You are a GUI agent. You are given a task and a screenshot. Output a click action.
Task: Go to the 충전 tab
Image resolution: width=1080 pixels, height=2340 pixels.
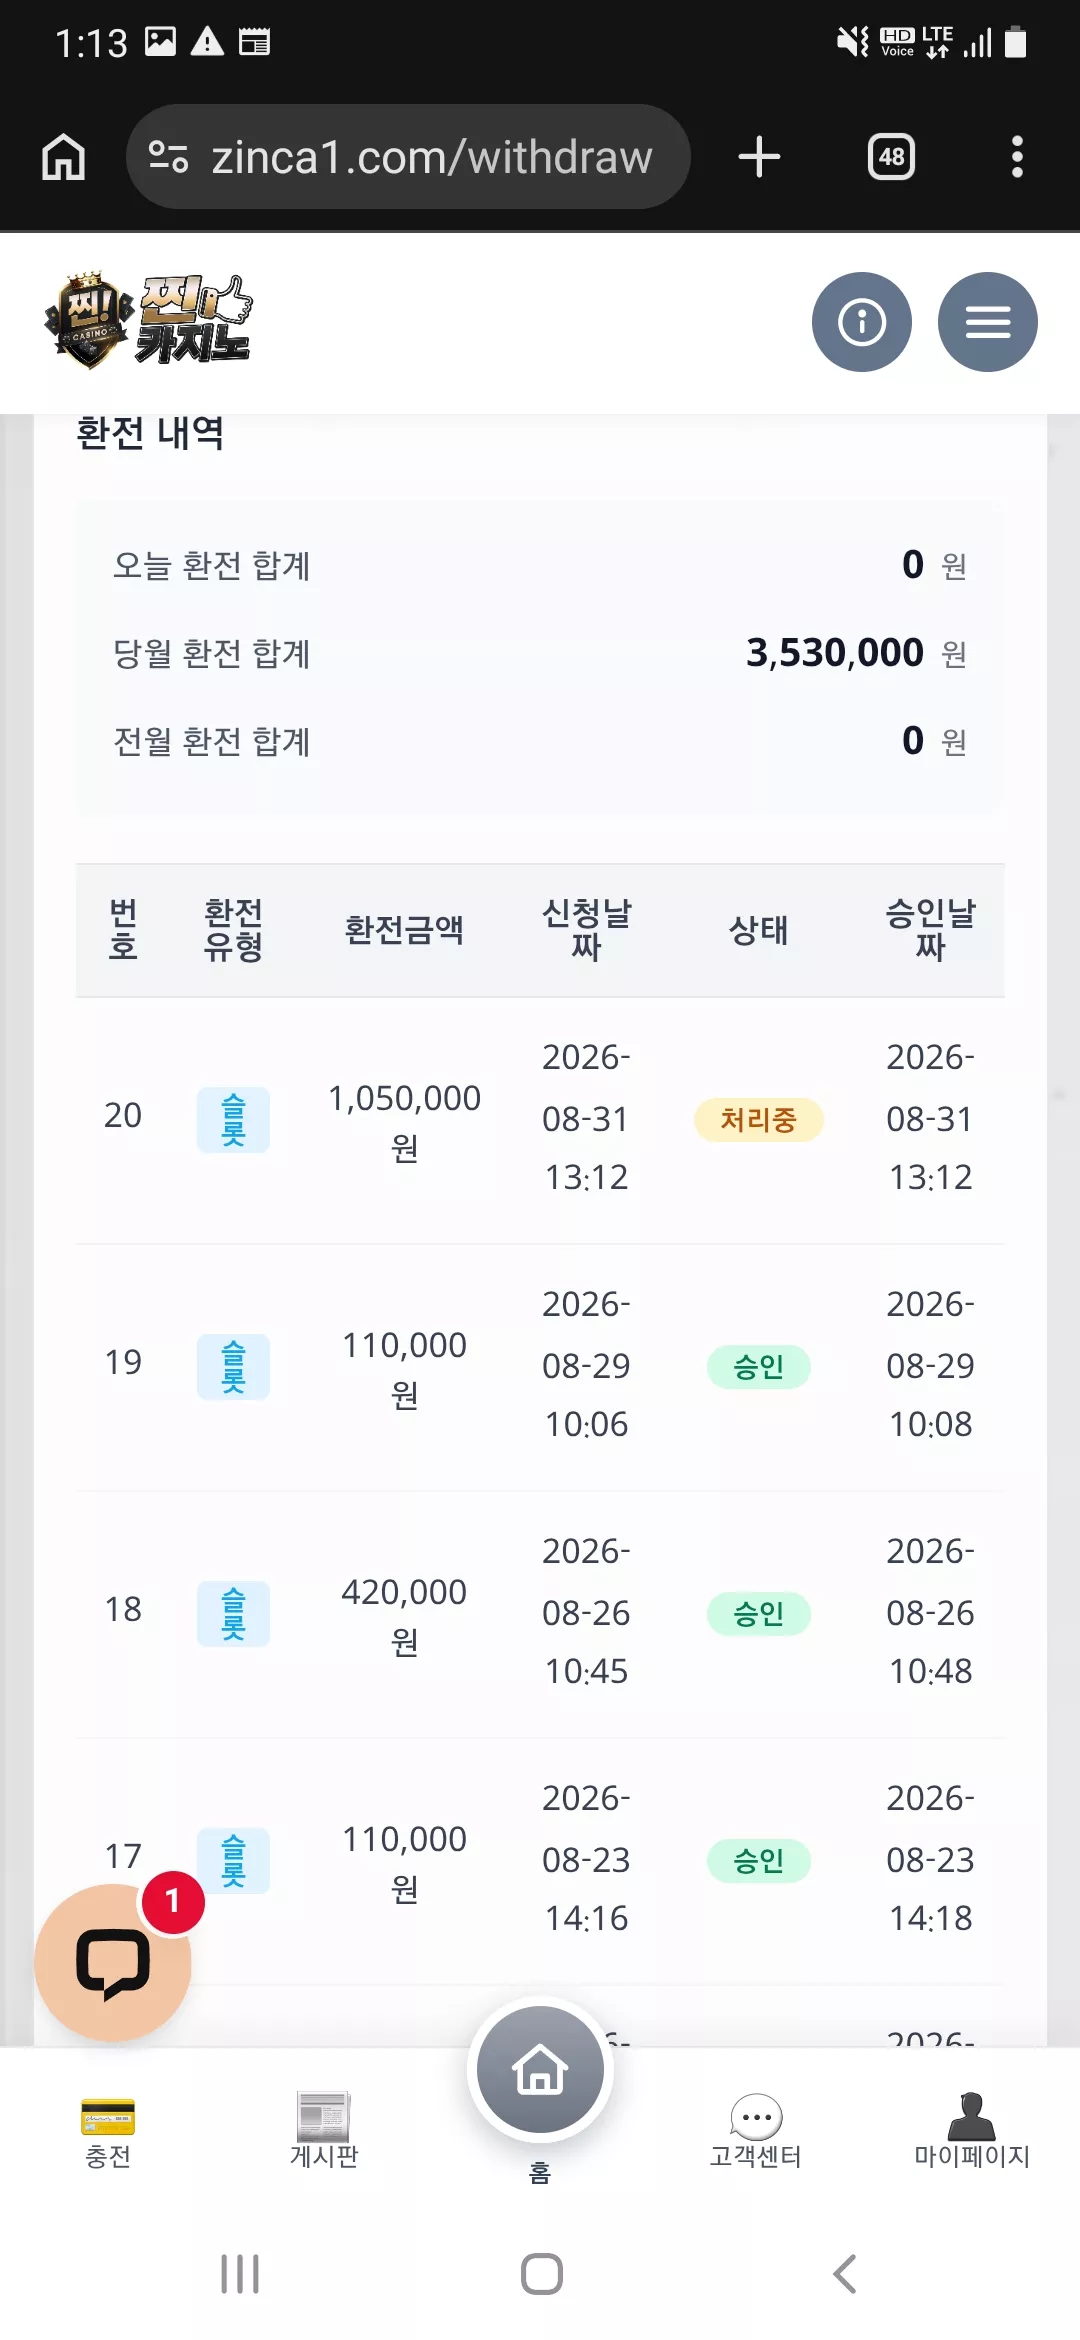108,2133
